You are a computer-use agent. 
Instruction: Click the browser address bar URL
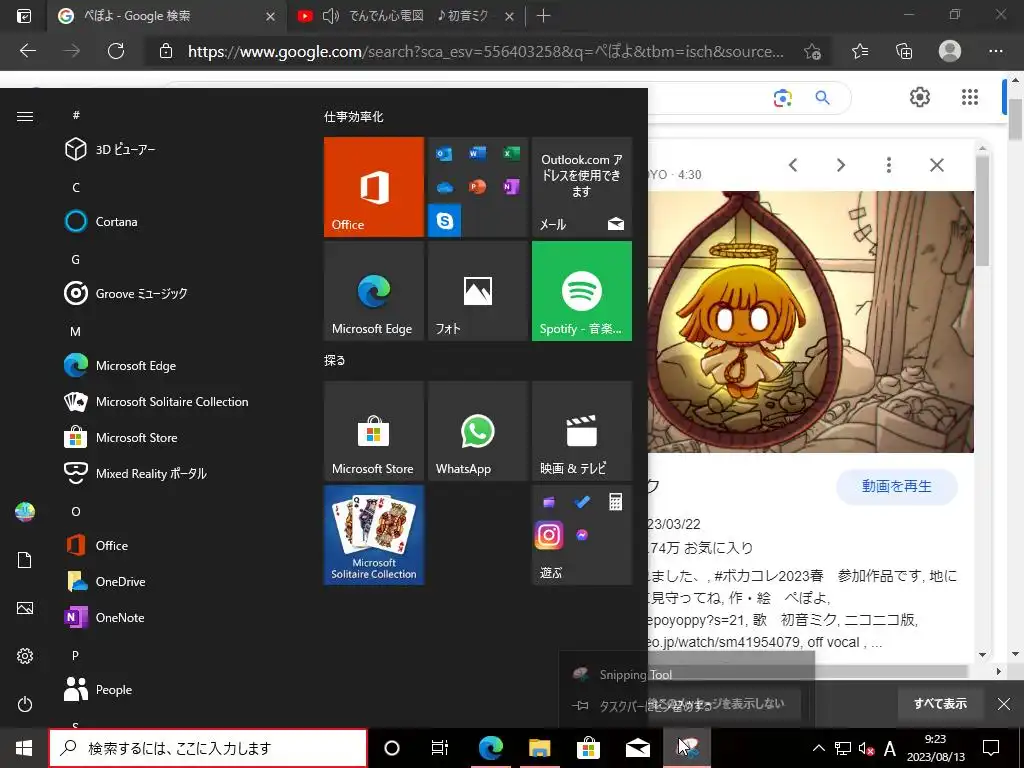click(486, 52)
